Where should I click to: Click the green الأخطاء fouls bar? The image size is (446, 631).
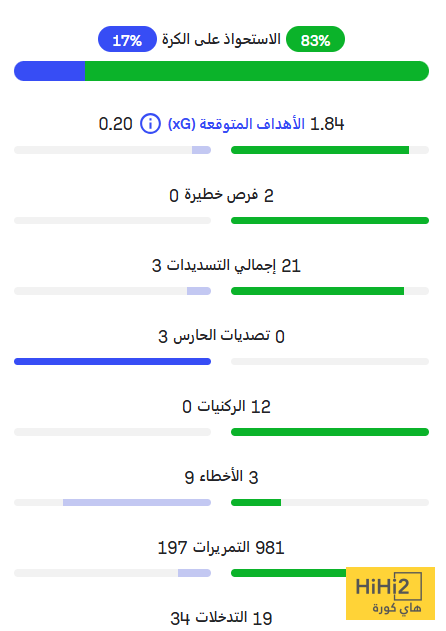click(256, 502)
